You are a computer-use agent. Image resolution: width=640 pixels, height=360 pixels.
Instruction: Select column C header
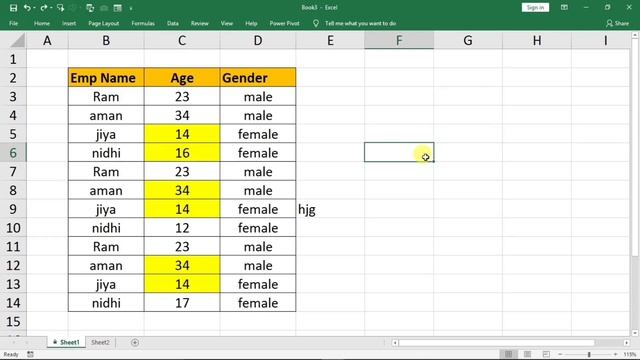(182, 41)
